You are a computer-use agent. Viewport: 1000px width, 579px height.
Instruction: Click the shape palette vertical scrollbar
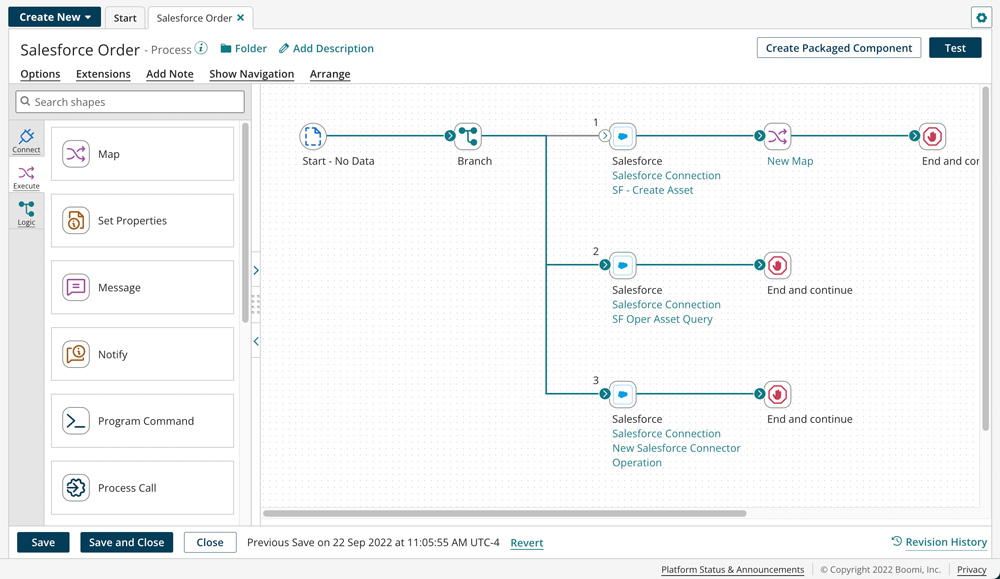click(x=246, y=223)
